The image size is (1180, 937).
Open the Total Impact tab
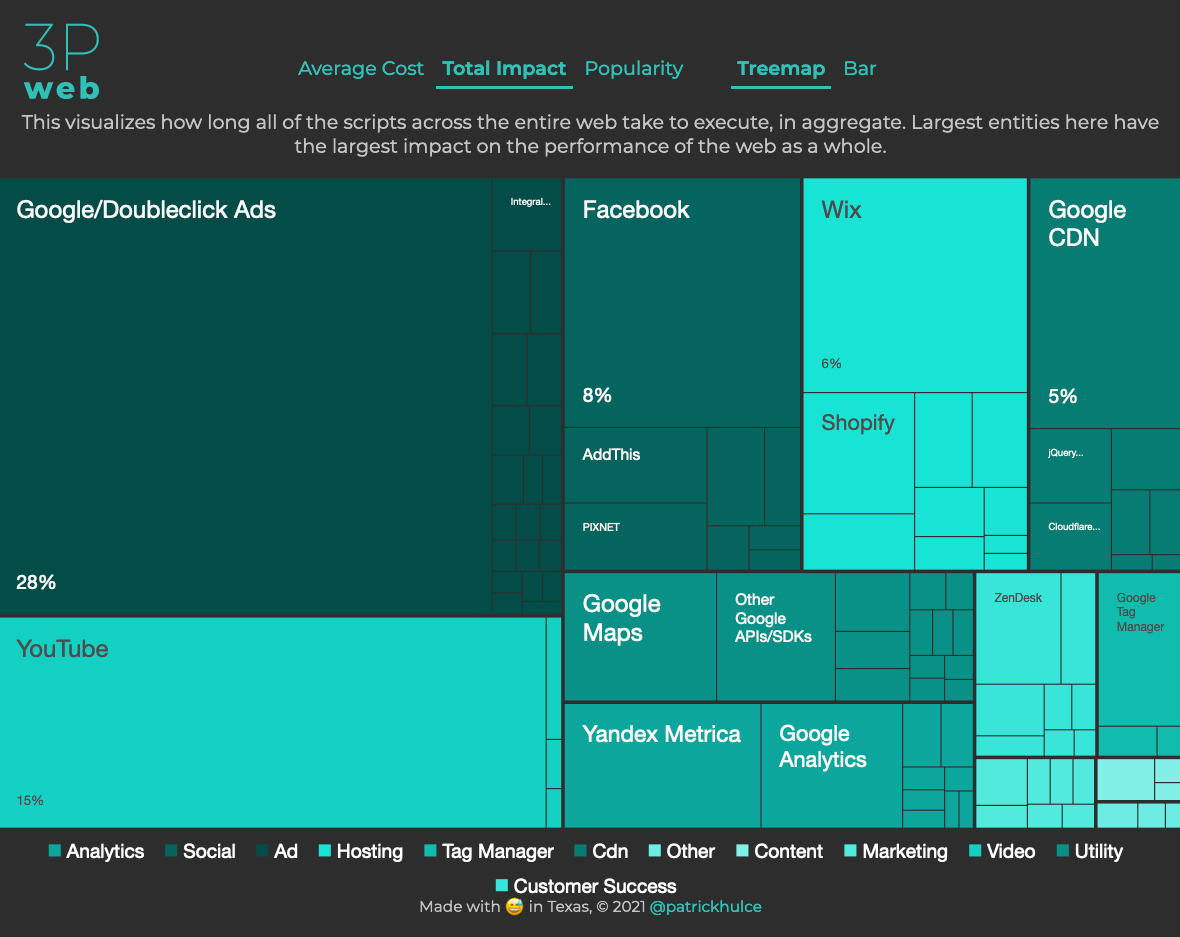pos(503,68)
